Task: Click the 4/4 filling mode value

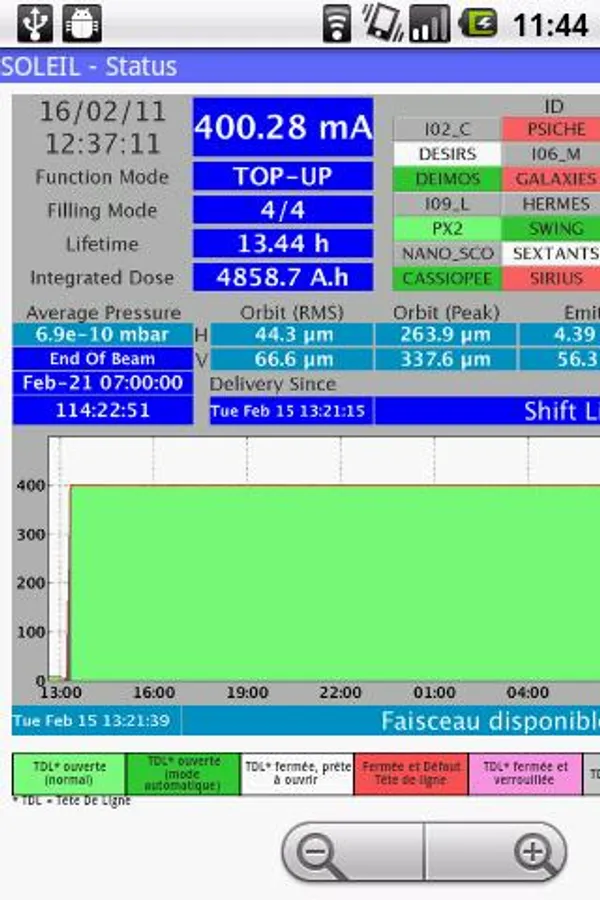Action: pyautogui.click(x=283, y=210)
